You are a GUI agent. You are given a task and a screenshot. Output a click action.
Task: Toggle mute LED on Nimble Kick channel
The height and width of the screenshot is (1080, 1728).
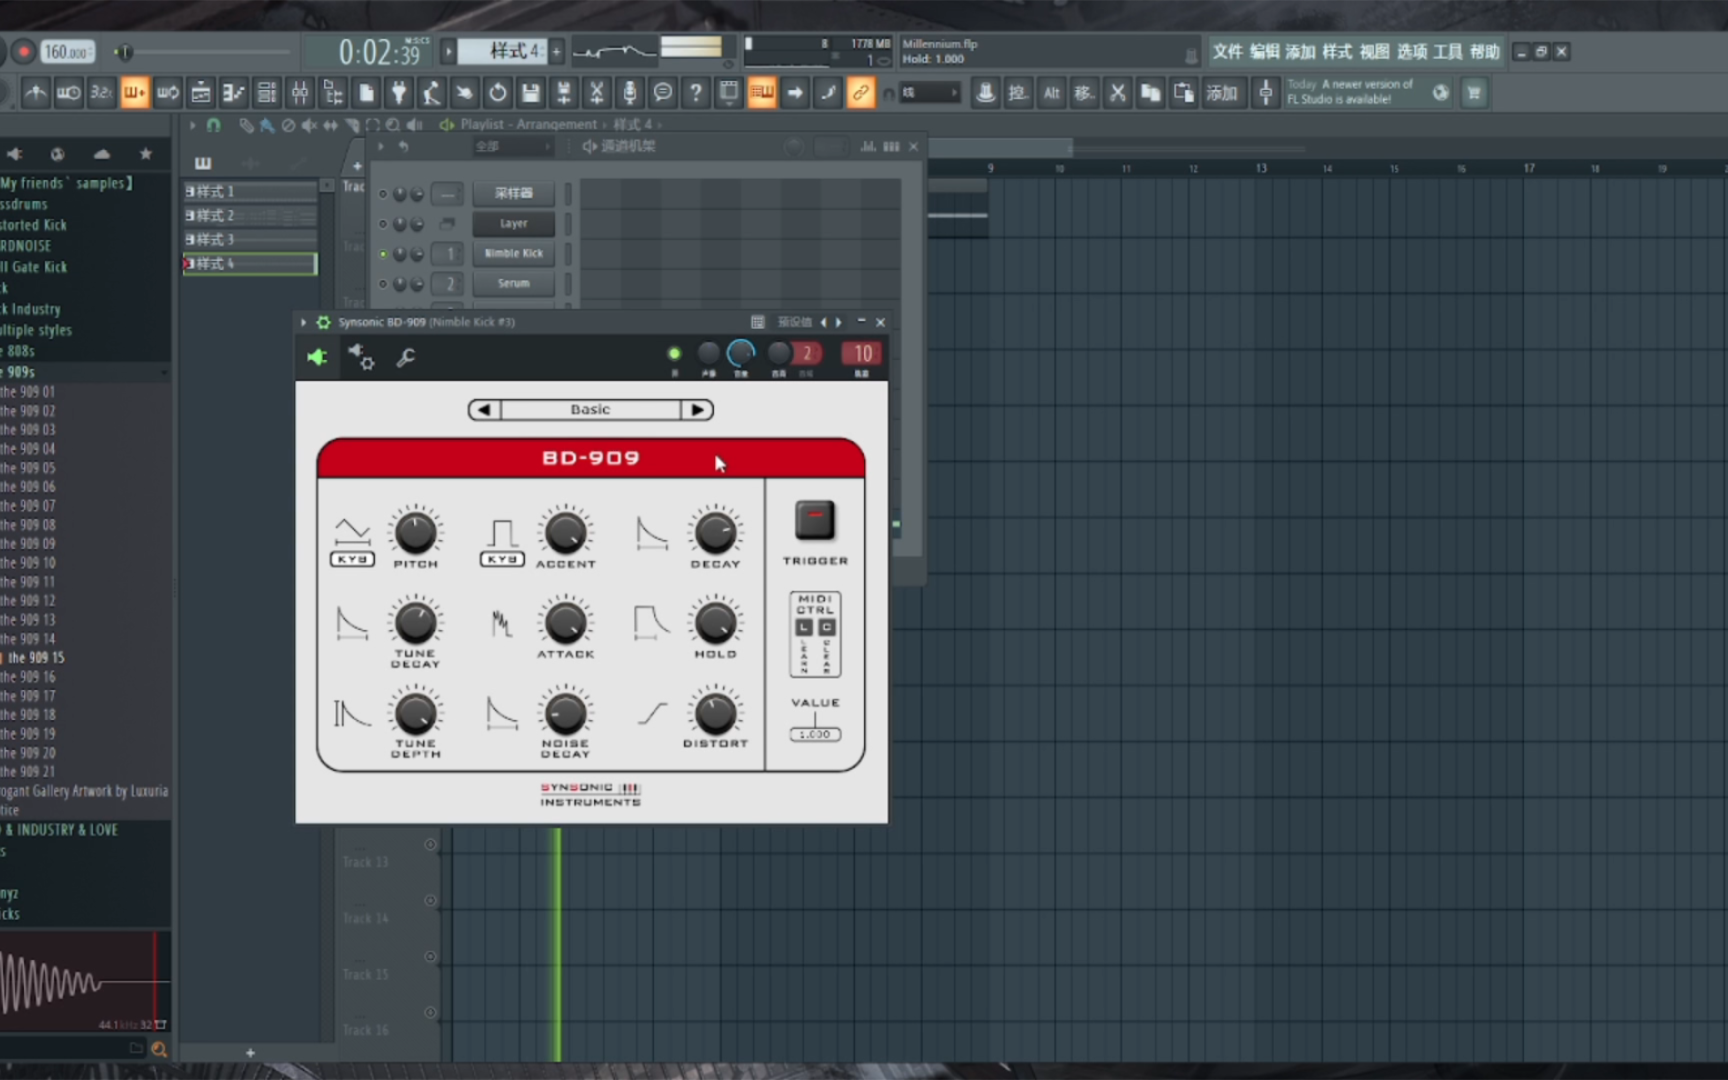[383, 254]
